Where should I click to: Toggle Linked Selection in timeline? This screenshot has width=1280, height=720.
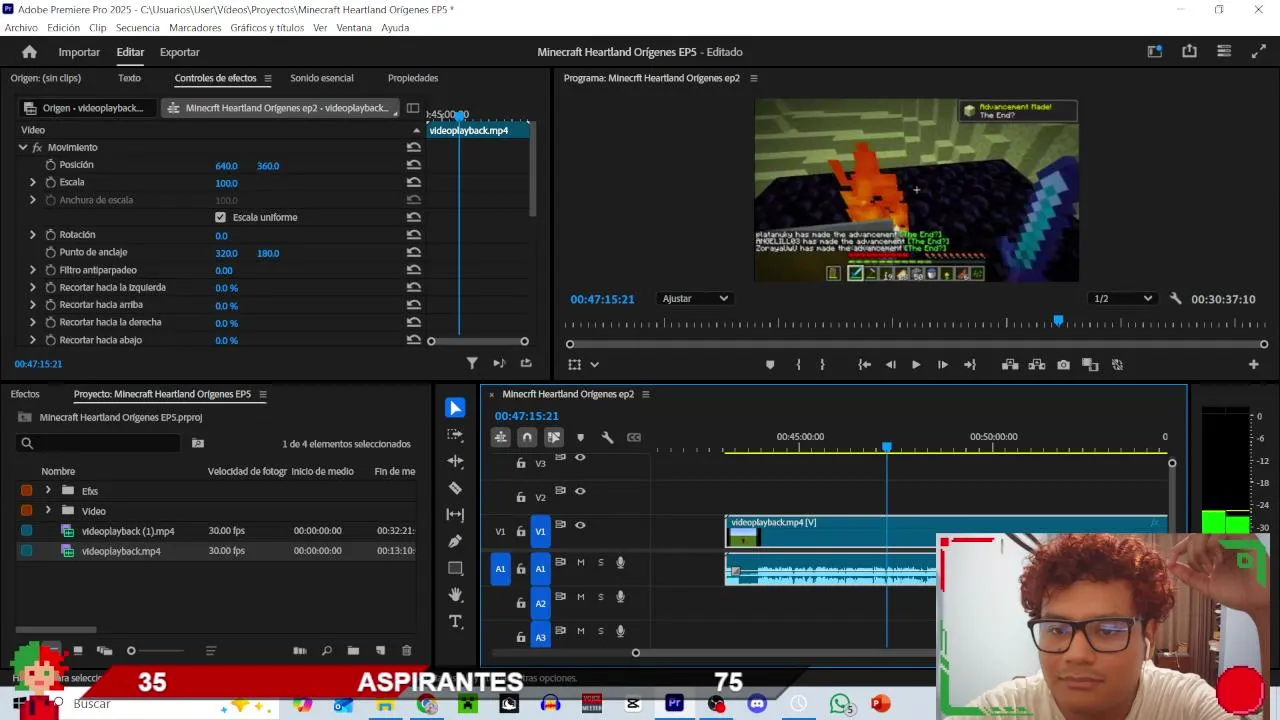click(x=553, y=437)
